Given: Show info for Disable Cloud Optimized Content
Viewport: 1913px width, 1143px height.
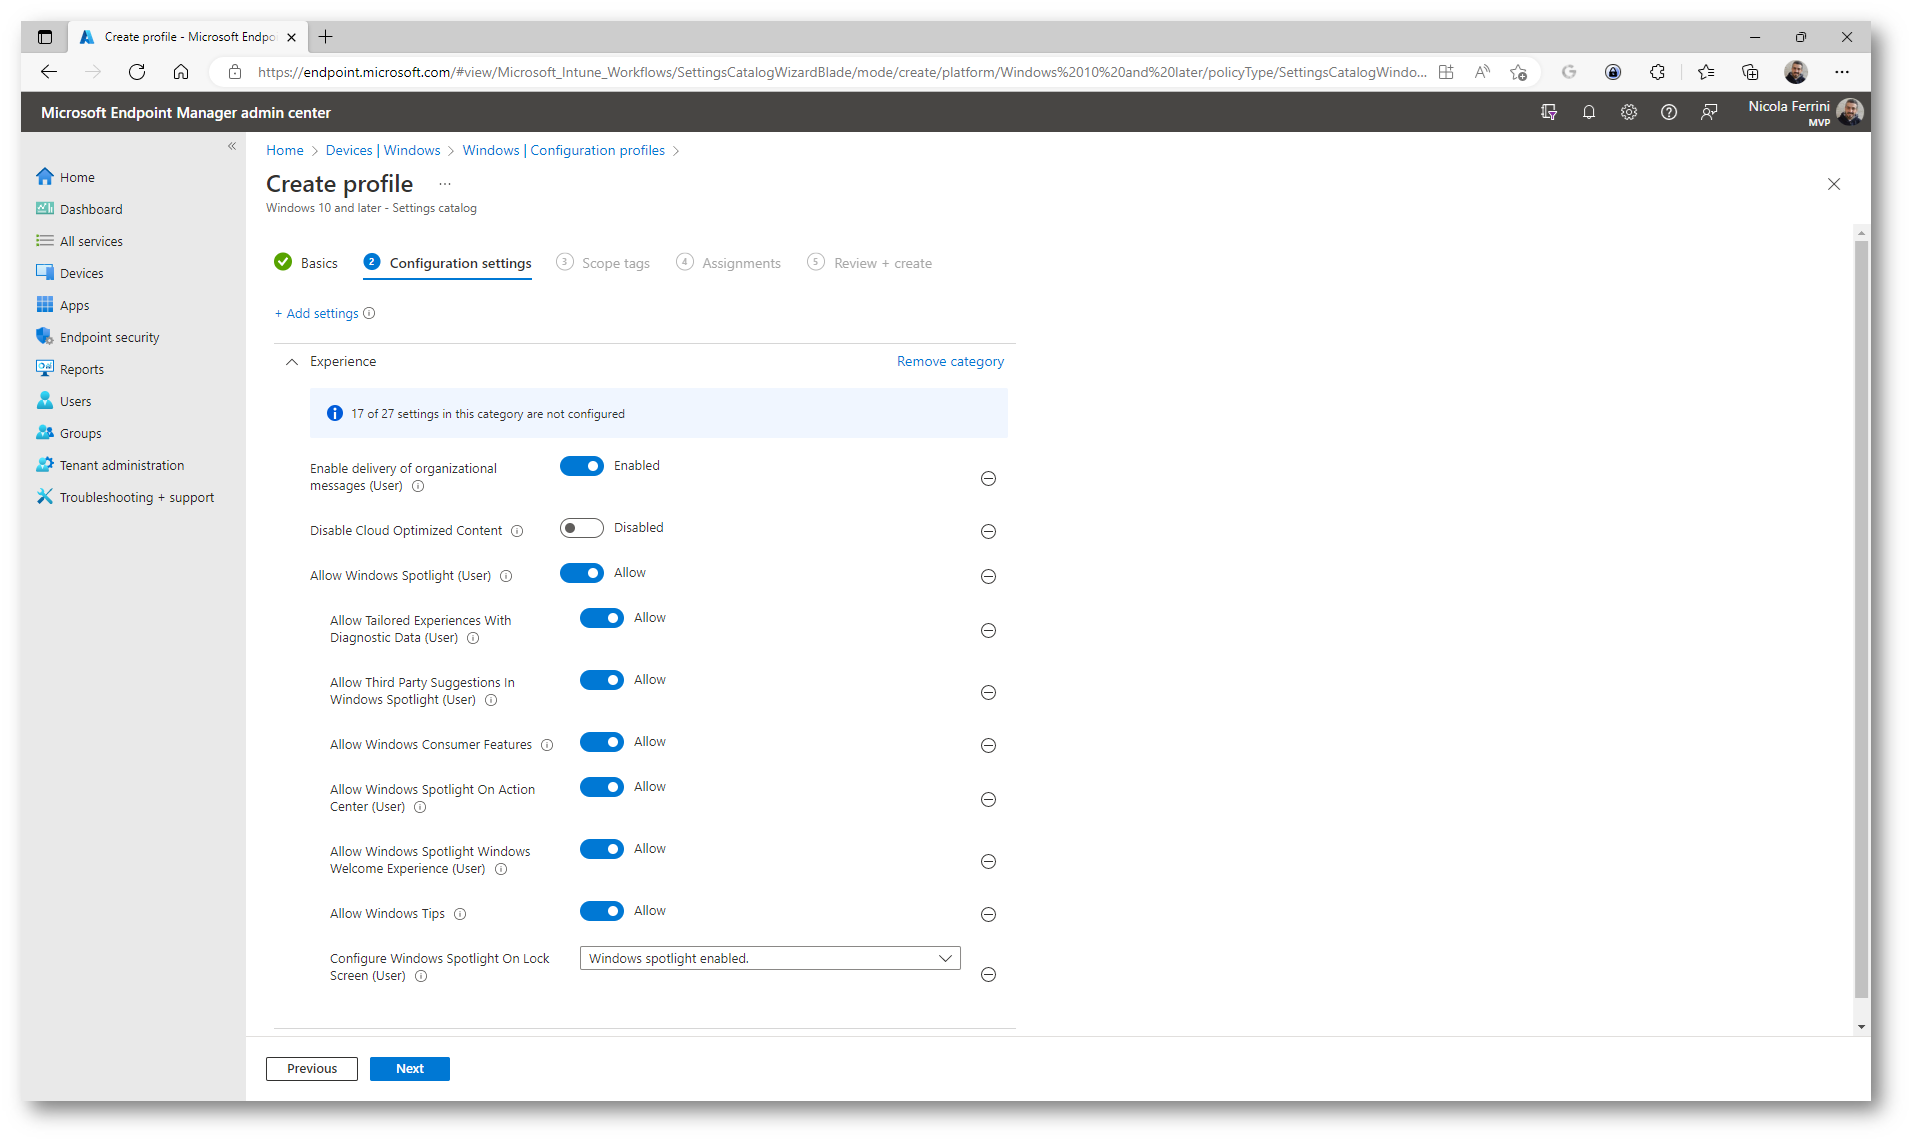Looking at the screenshot, I should pyautogui.click(x=517, y=531).
